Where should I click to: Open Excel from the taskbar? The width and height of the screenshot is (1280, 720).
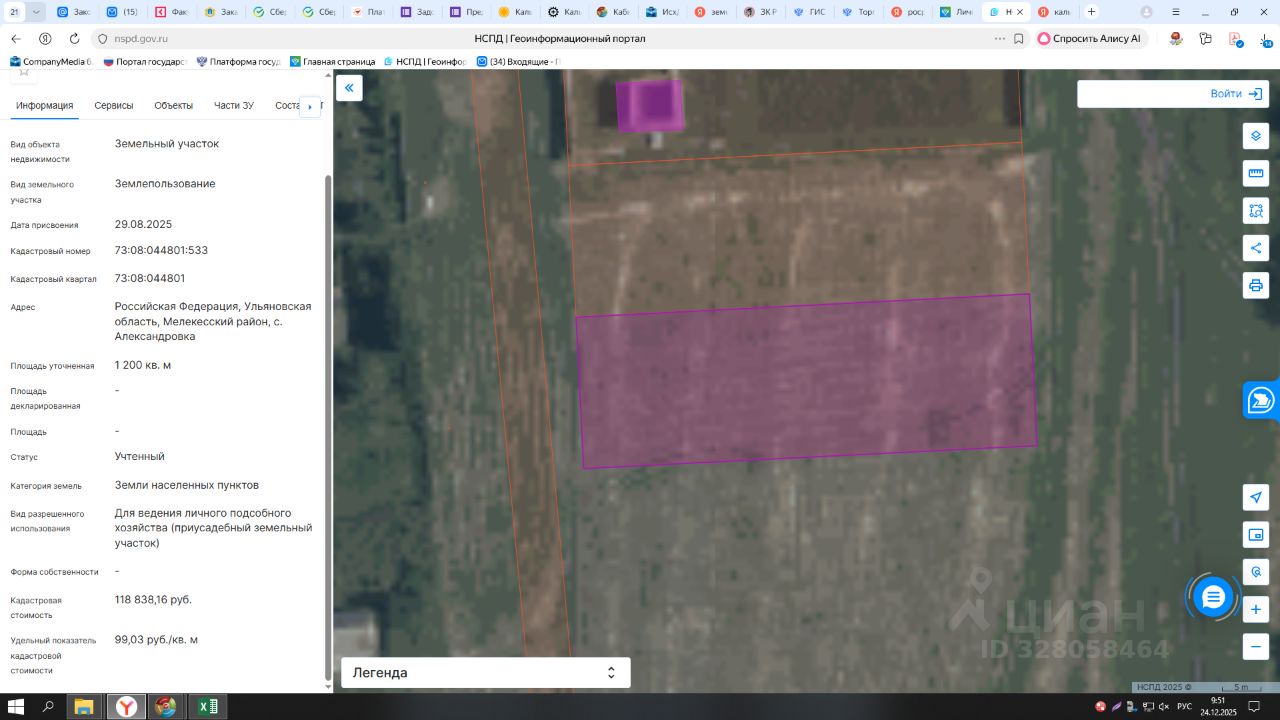click(207, 707)
